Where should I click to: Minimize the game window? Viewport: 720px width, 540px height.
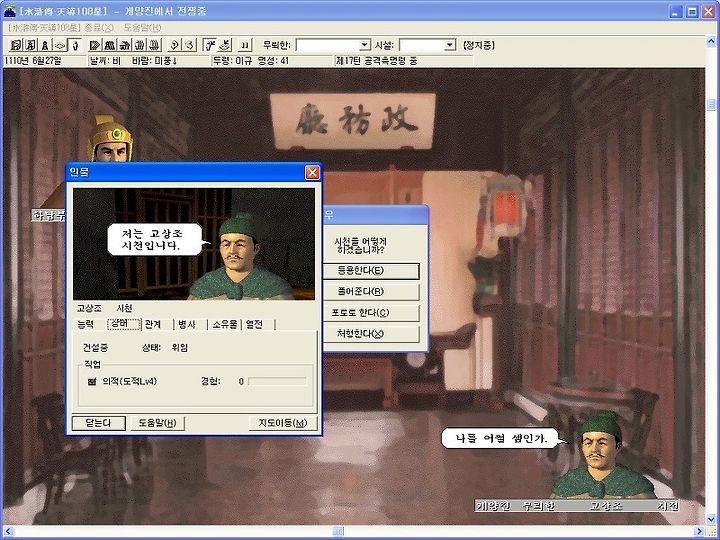tap(675, 12)
